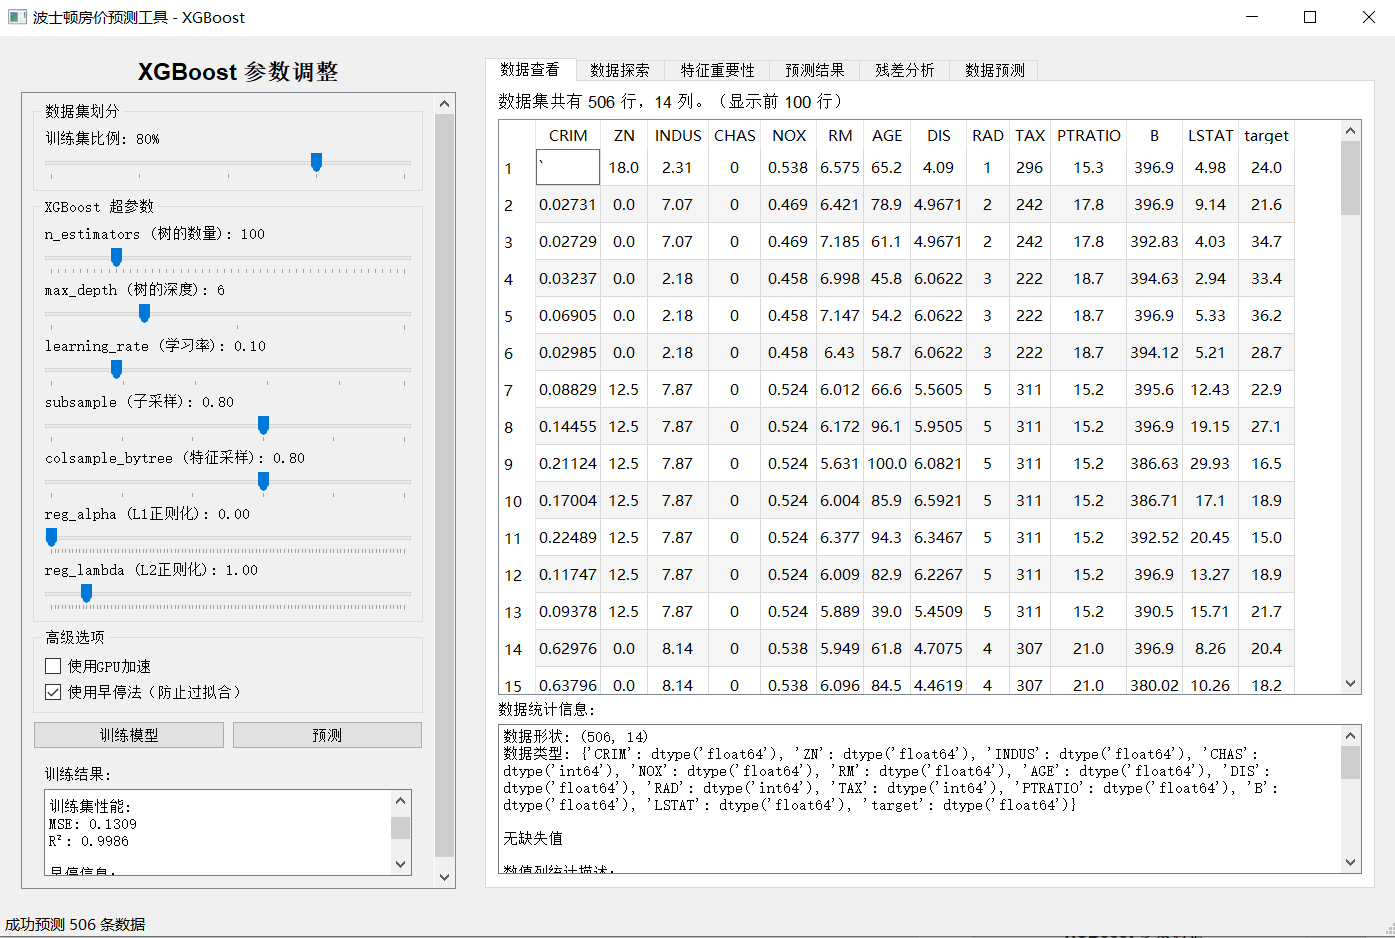The height and width of the screenshot is (938, 1395).
Task: Switch to the 预测结果 tab
Action: pos(815,70)
